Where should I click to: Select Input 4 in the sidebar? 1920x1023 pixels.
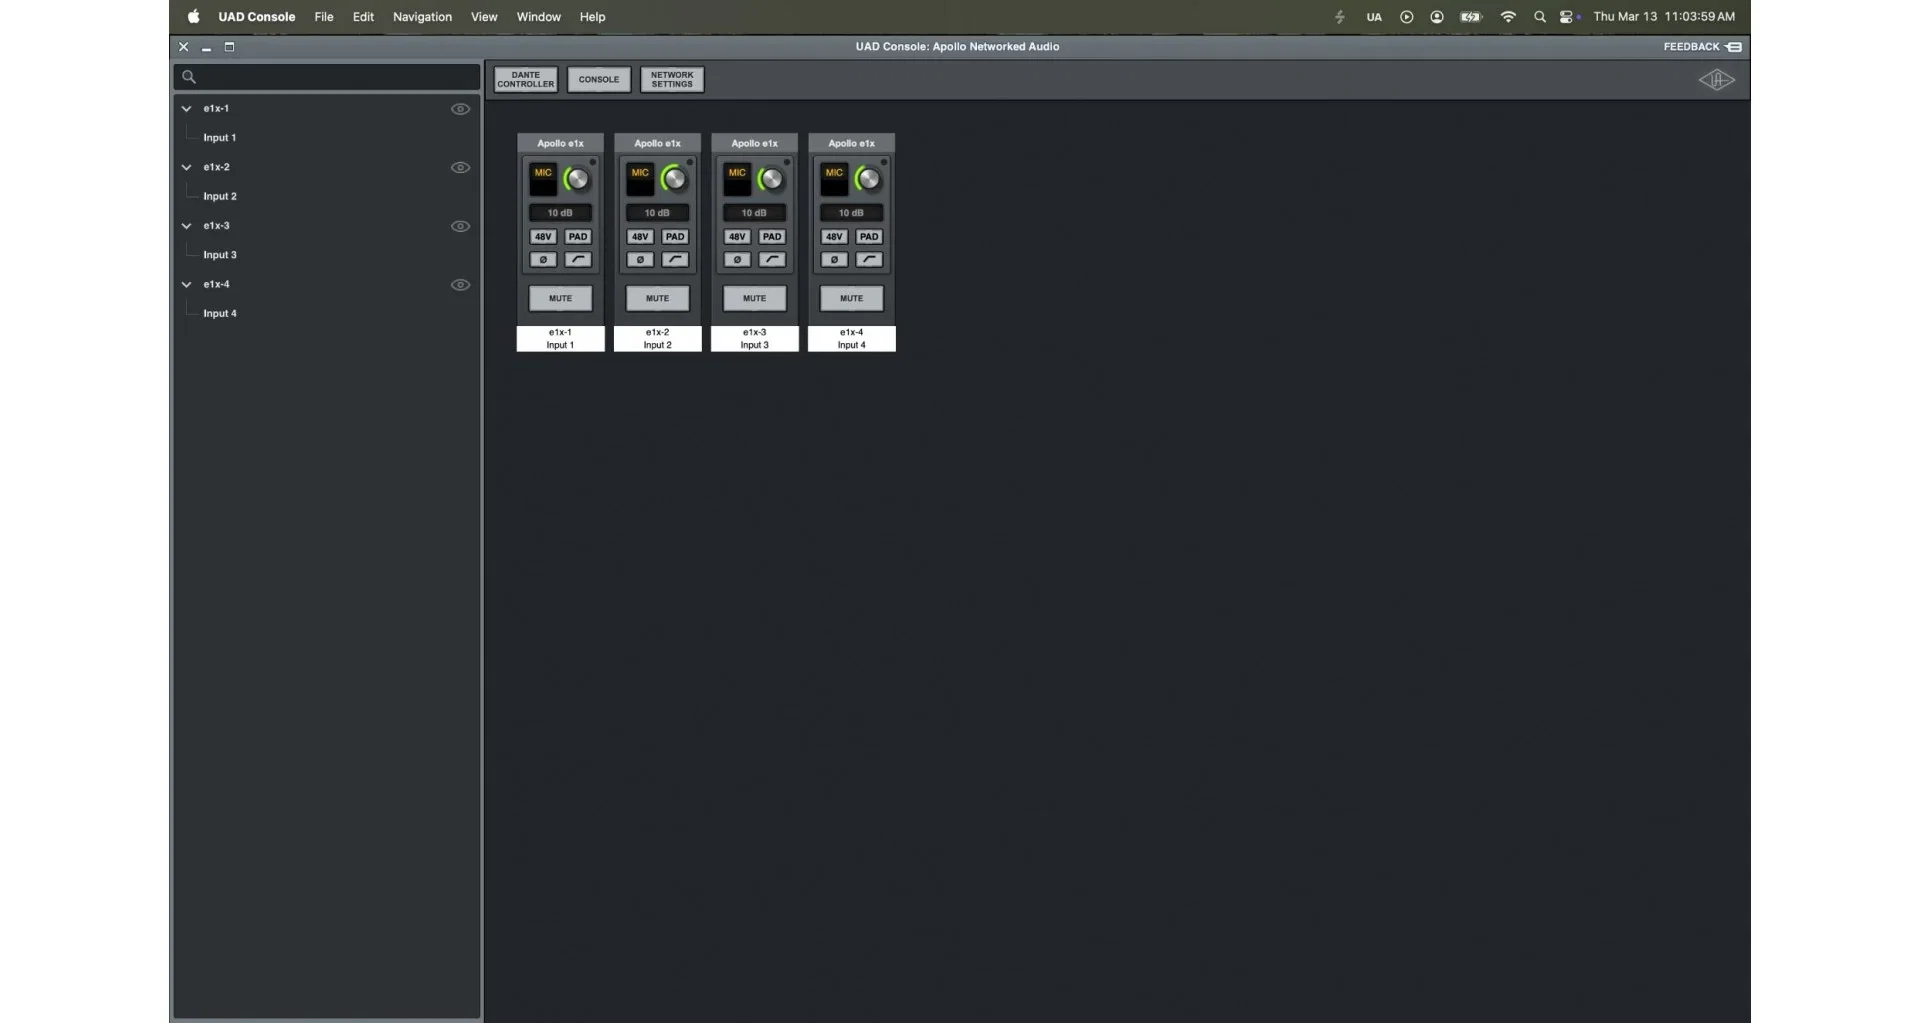(x=220, y=313)
